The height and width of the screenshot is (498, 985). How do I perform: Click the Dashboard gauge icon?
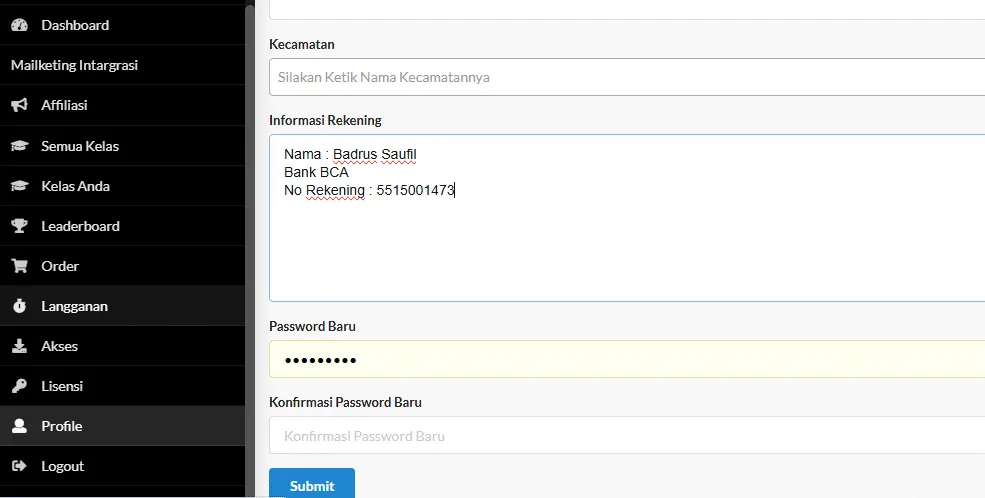click(x=19, y=25)
